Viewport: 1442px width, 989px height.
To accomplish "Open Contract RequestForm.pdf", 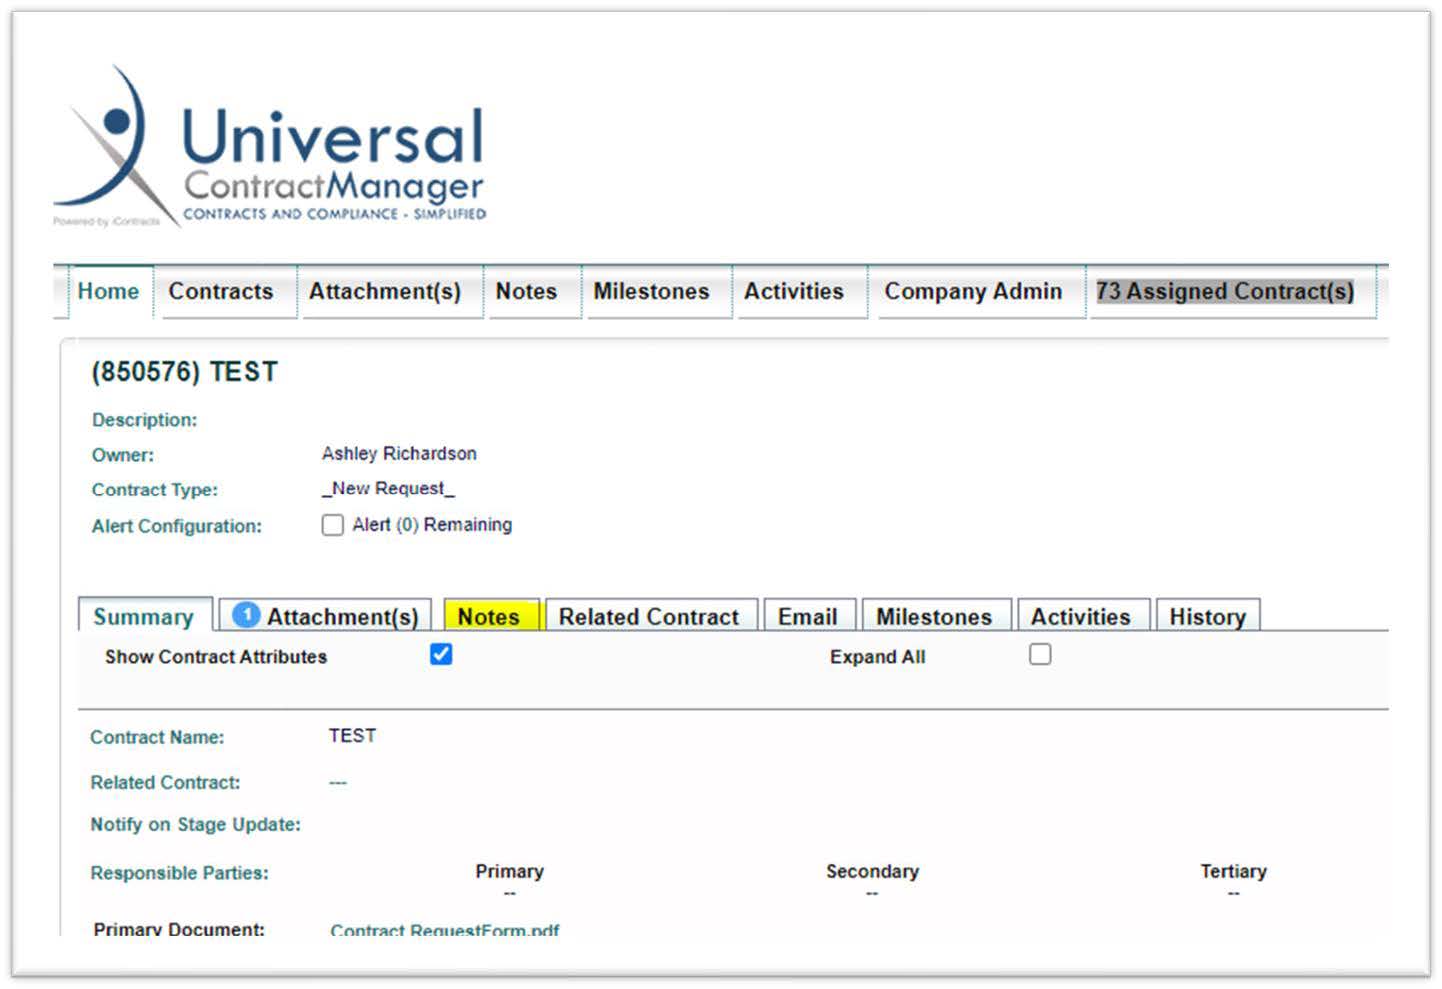I will click(444, 930).
